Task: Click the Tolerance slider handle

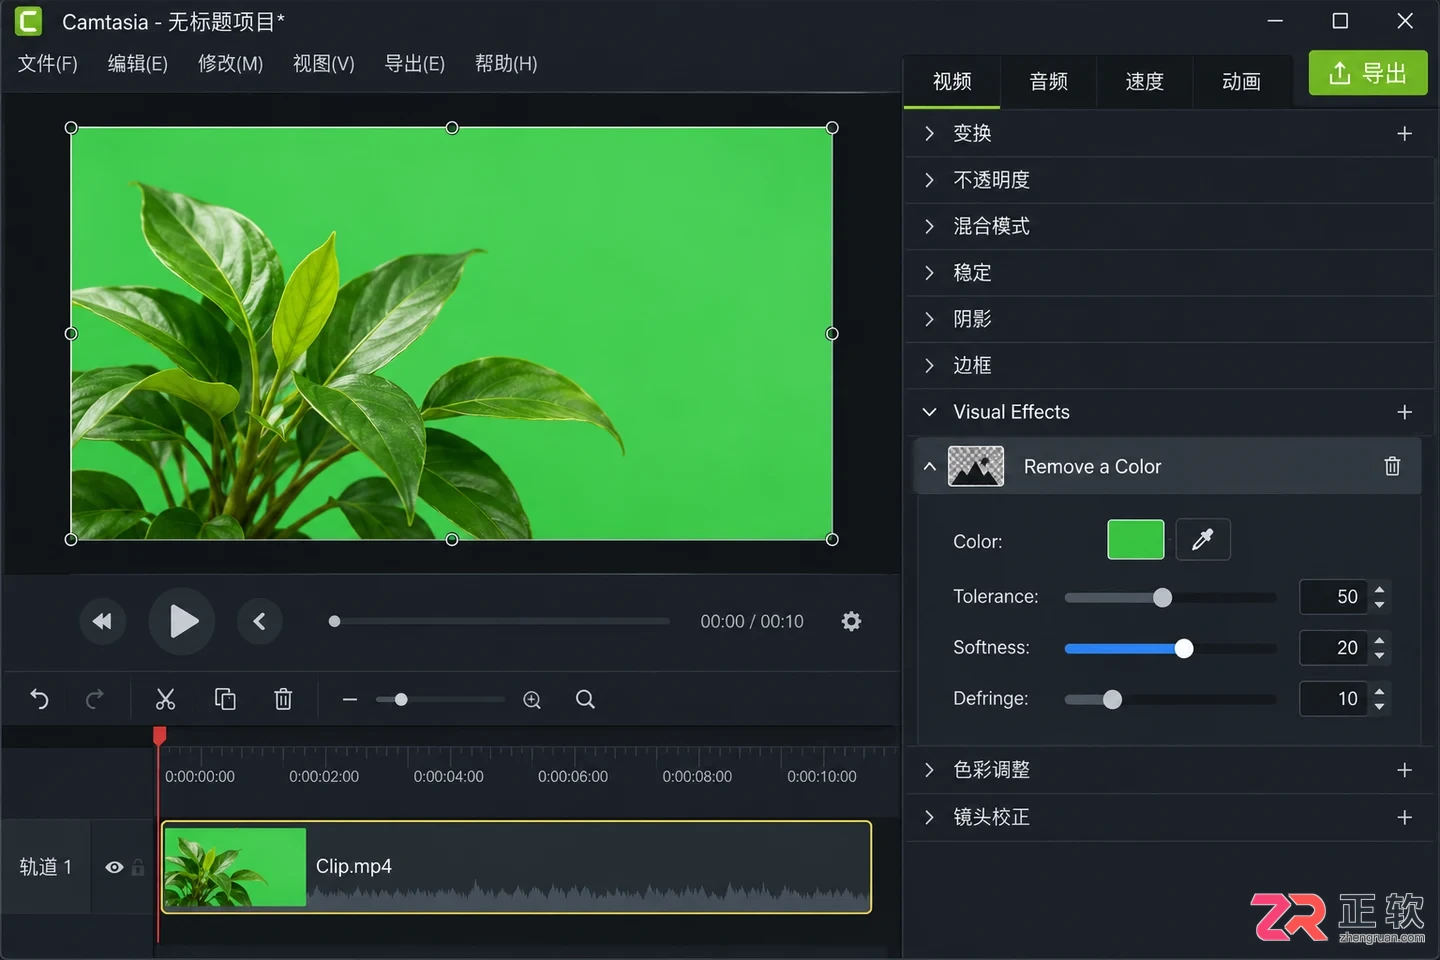Action: (x=1162, y=597)
